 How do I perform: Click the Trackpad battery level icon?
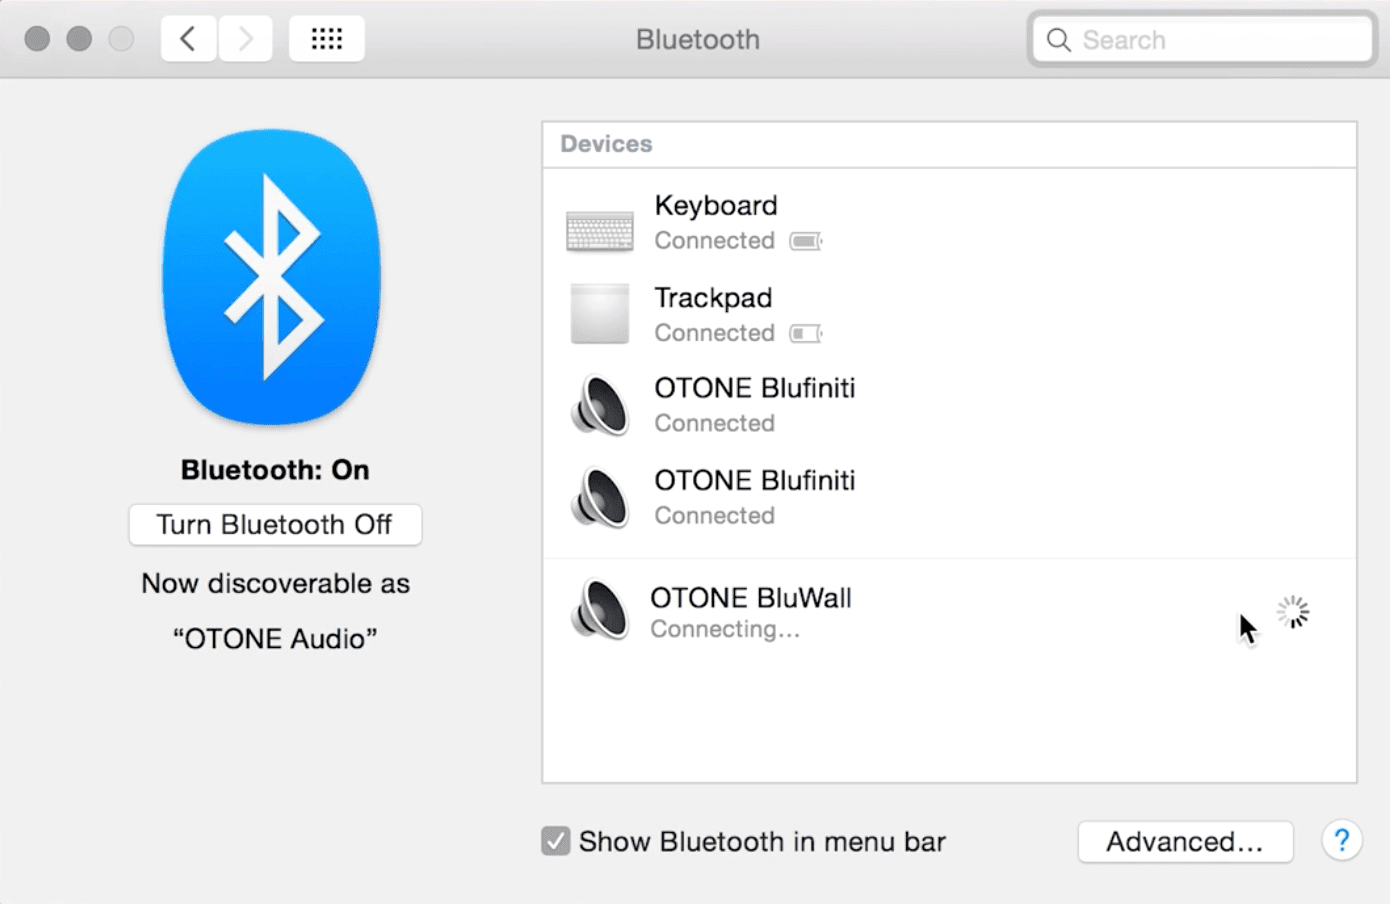point(806,333)
